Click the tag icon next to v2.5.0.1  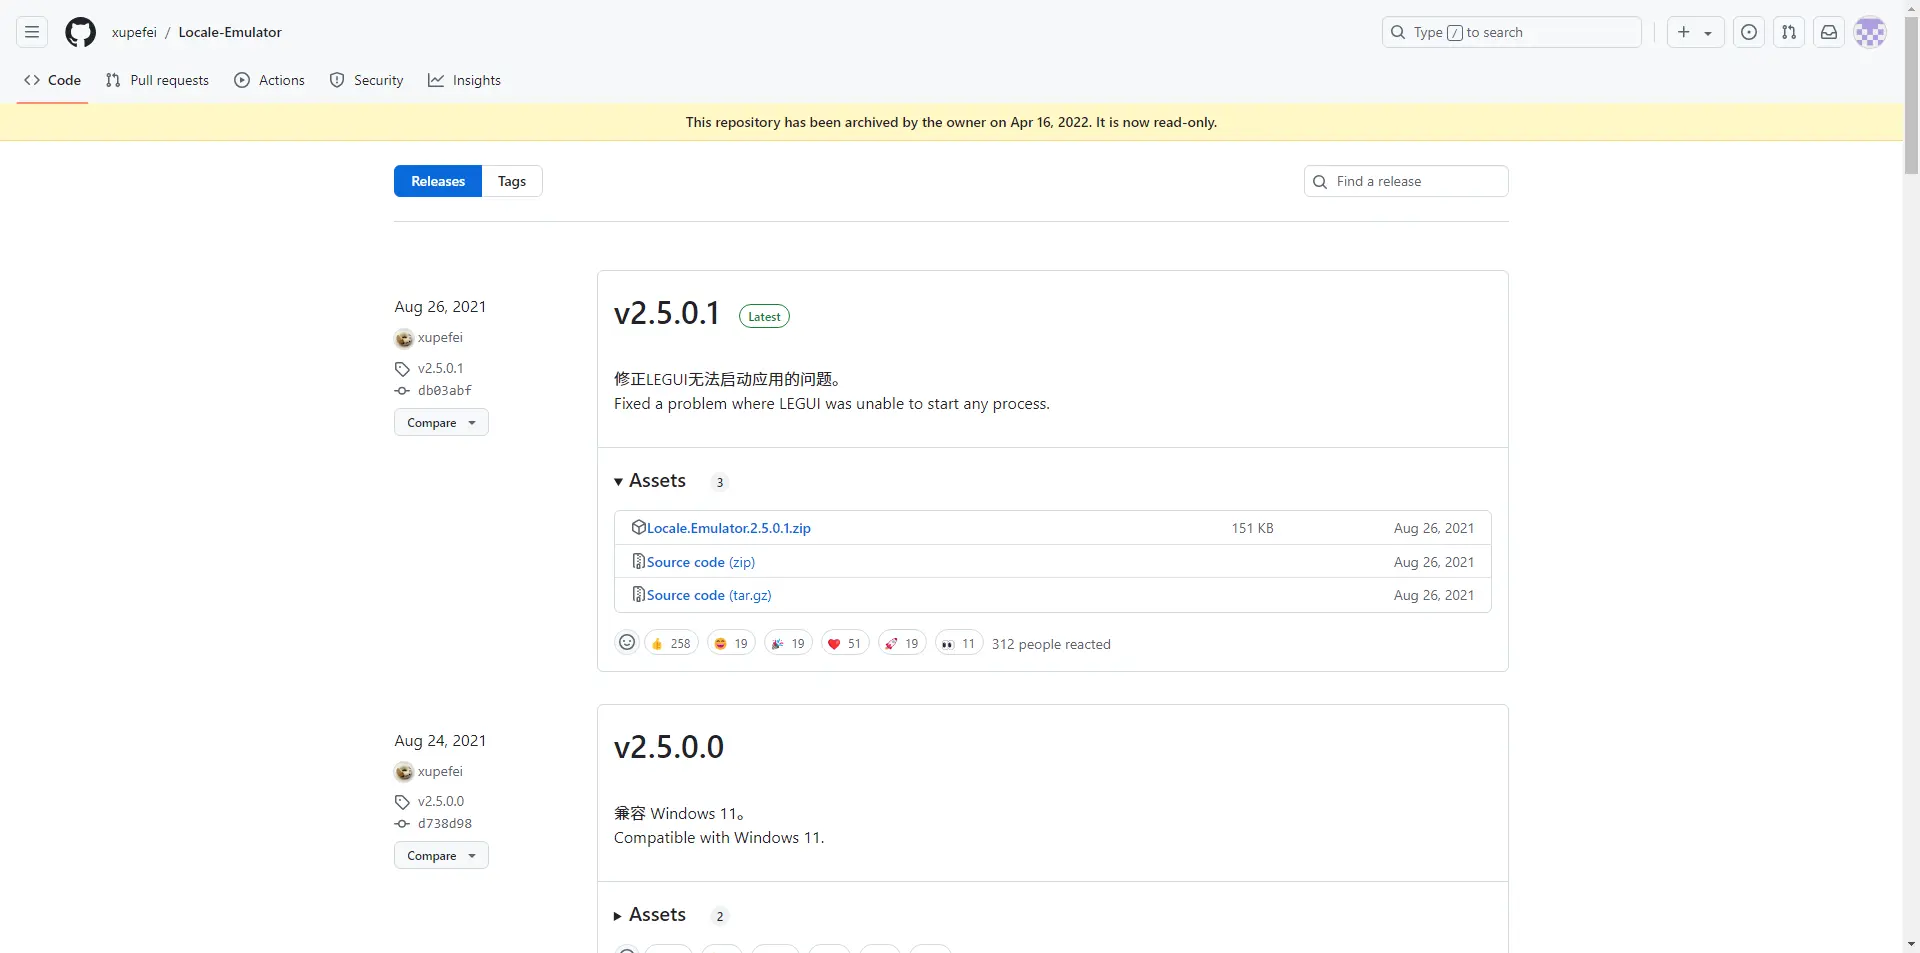[402, 369]
